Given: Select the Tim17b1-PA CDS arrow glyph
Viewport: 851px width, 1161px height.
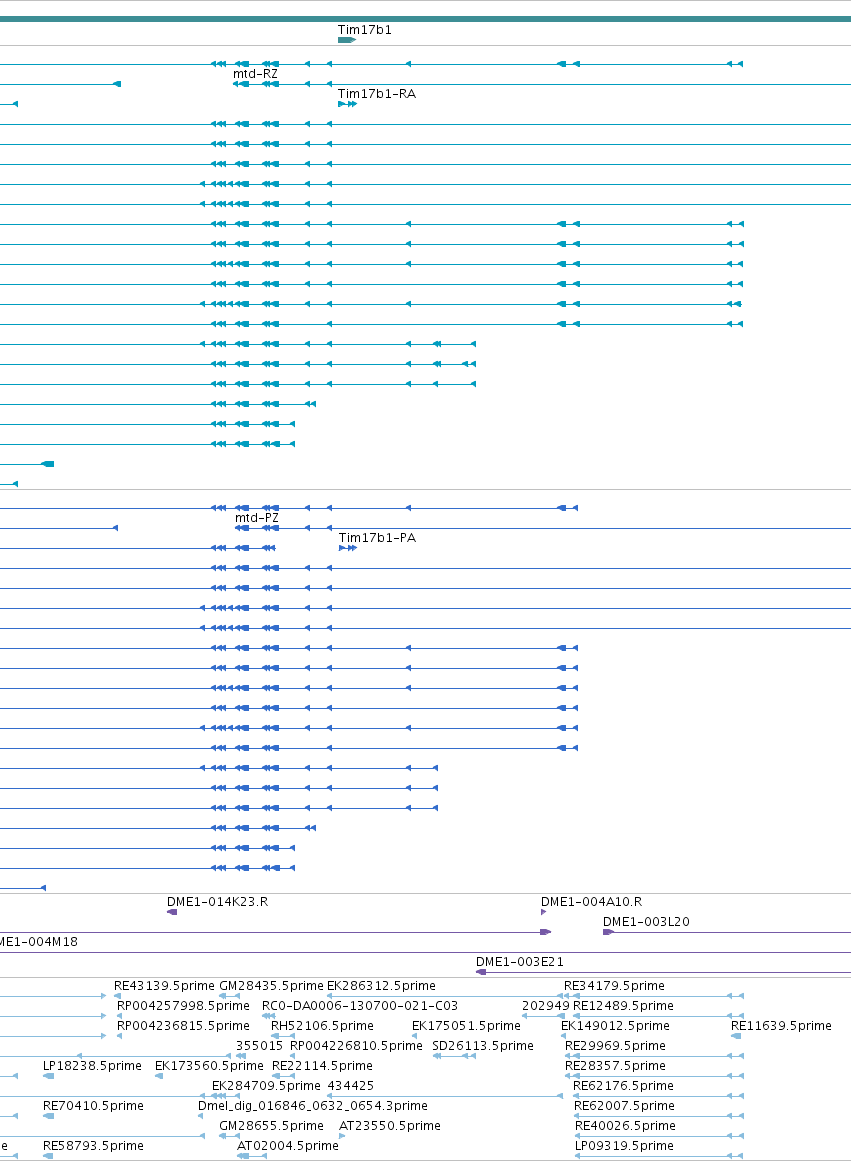Looking at the screenshot, I should point(348,548).
